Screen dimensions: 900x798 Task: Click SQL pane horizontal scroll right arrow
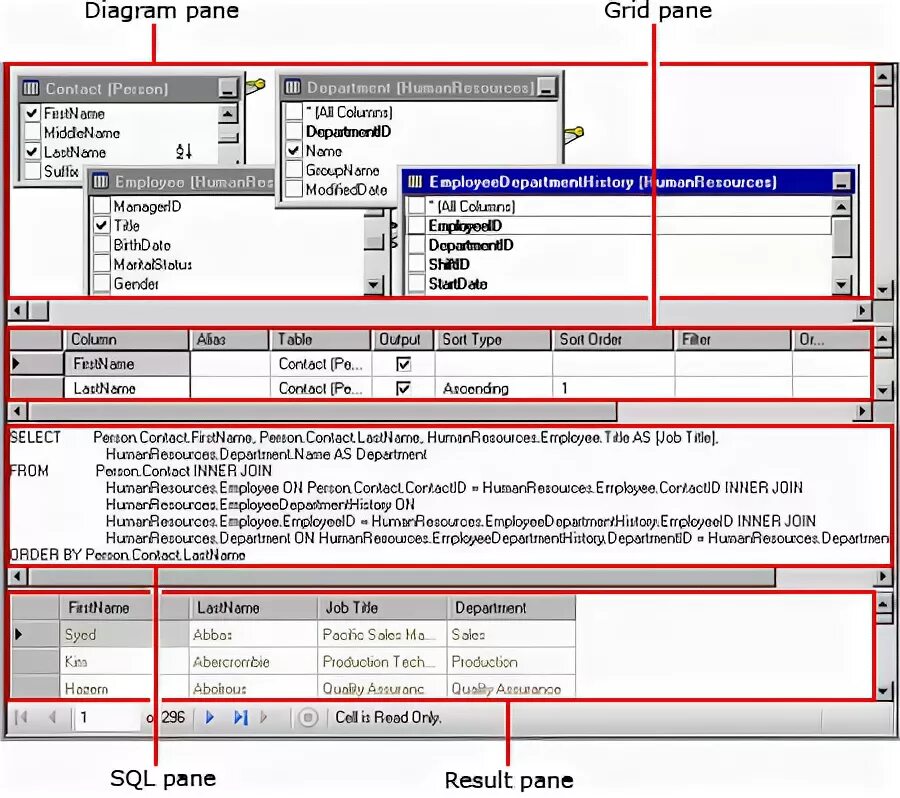[883, 576]
